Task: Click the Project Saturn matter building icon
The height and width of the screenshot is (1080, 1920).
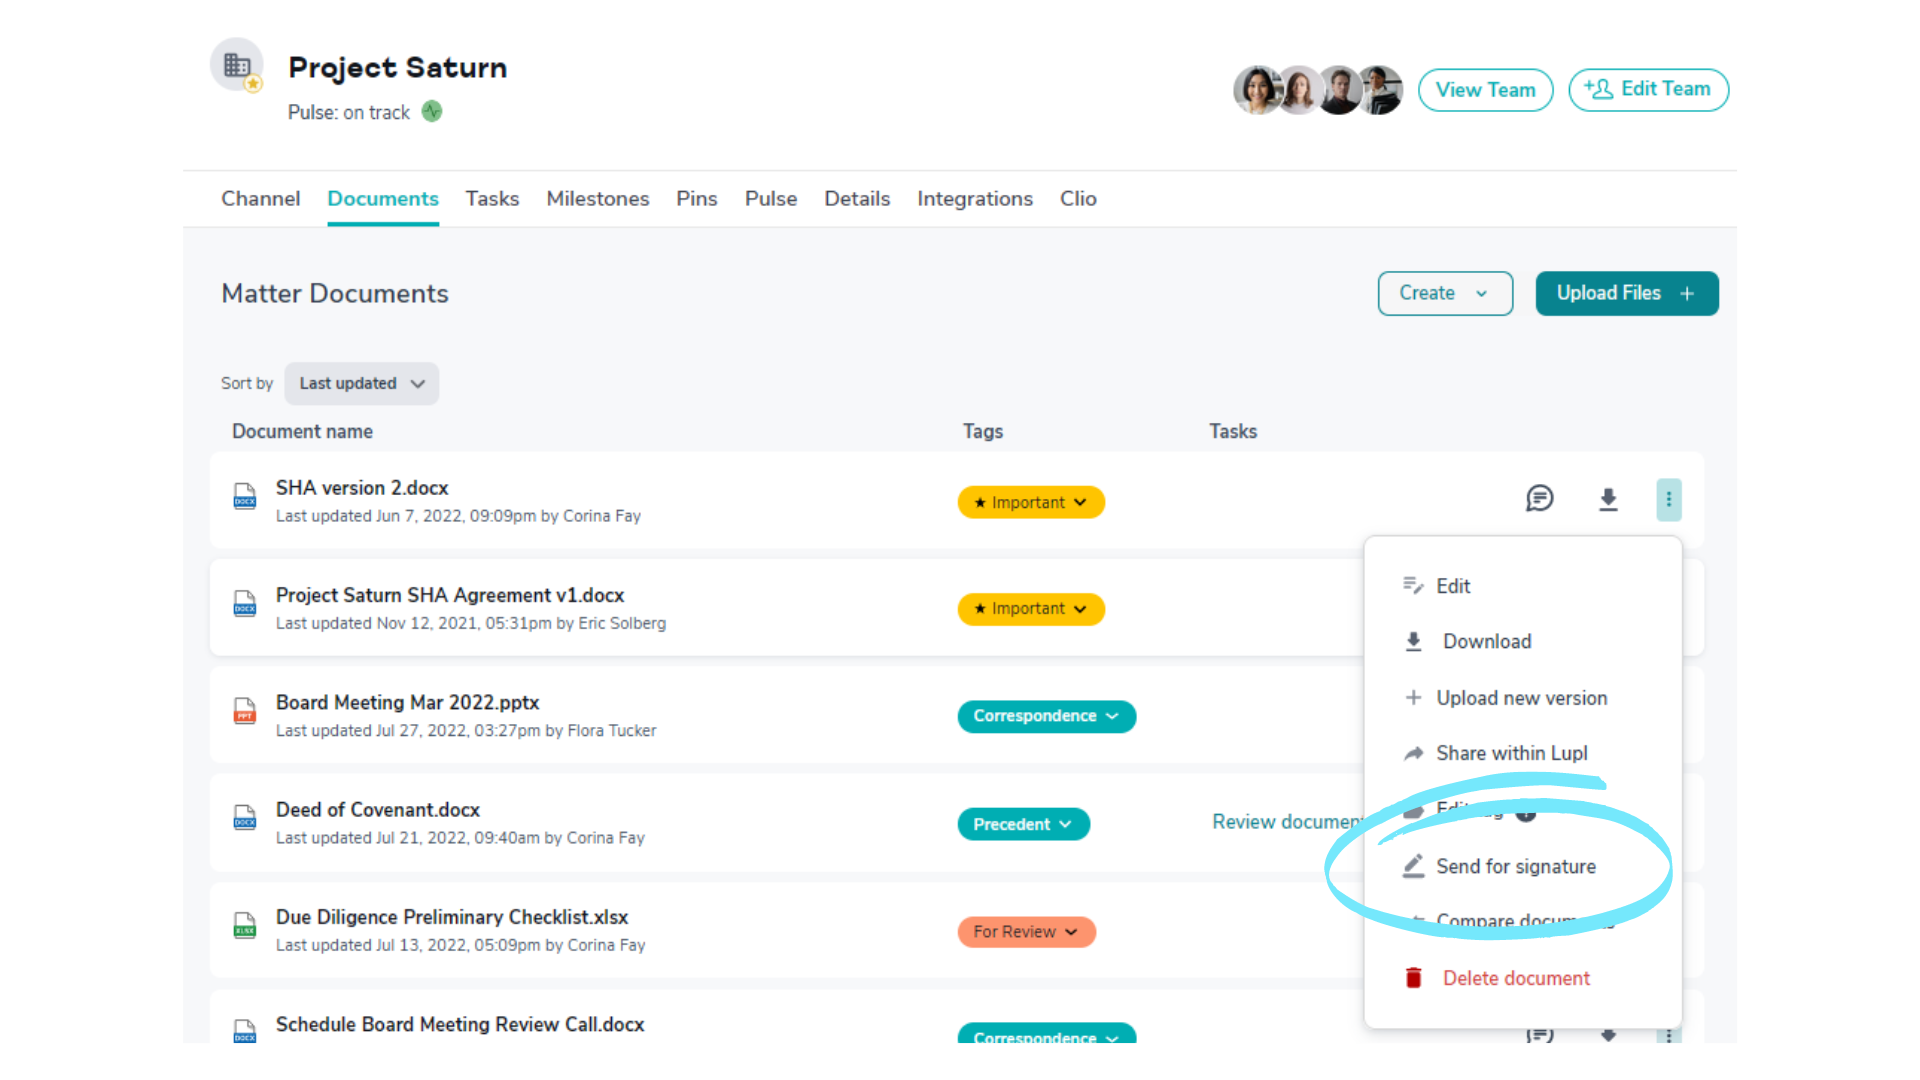Action: (x=237, y=66)
